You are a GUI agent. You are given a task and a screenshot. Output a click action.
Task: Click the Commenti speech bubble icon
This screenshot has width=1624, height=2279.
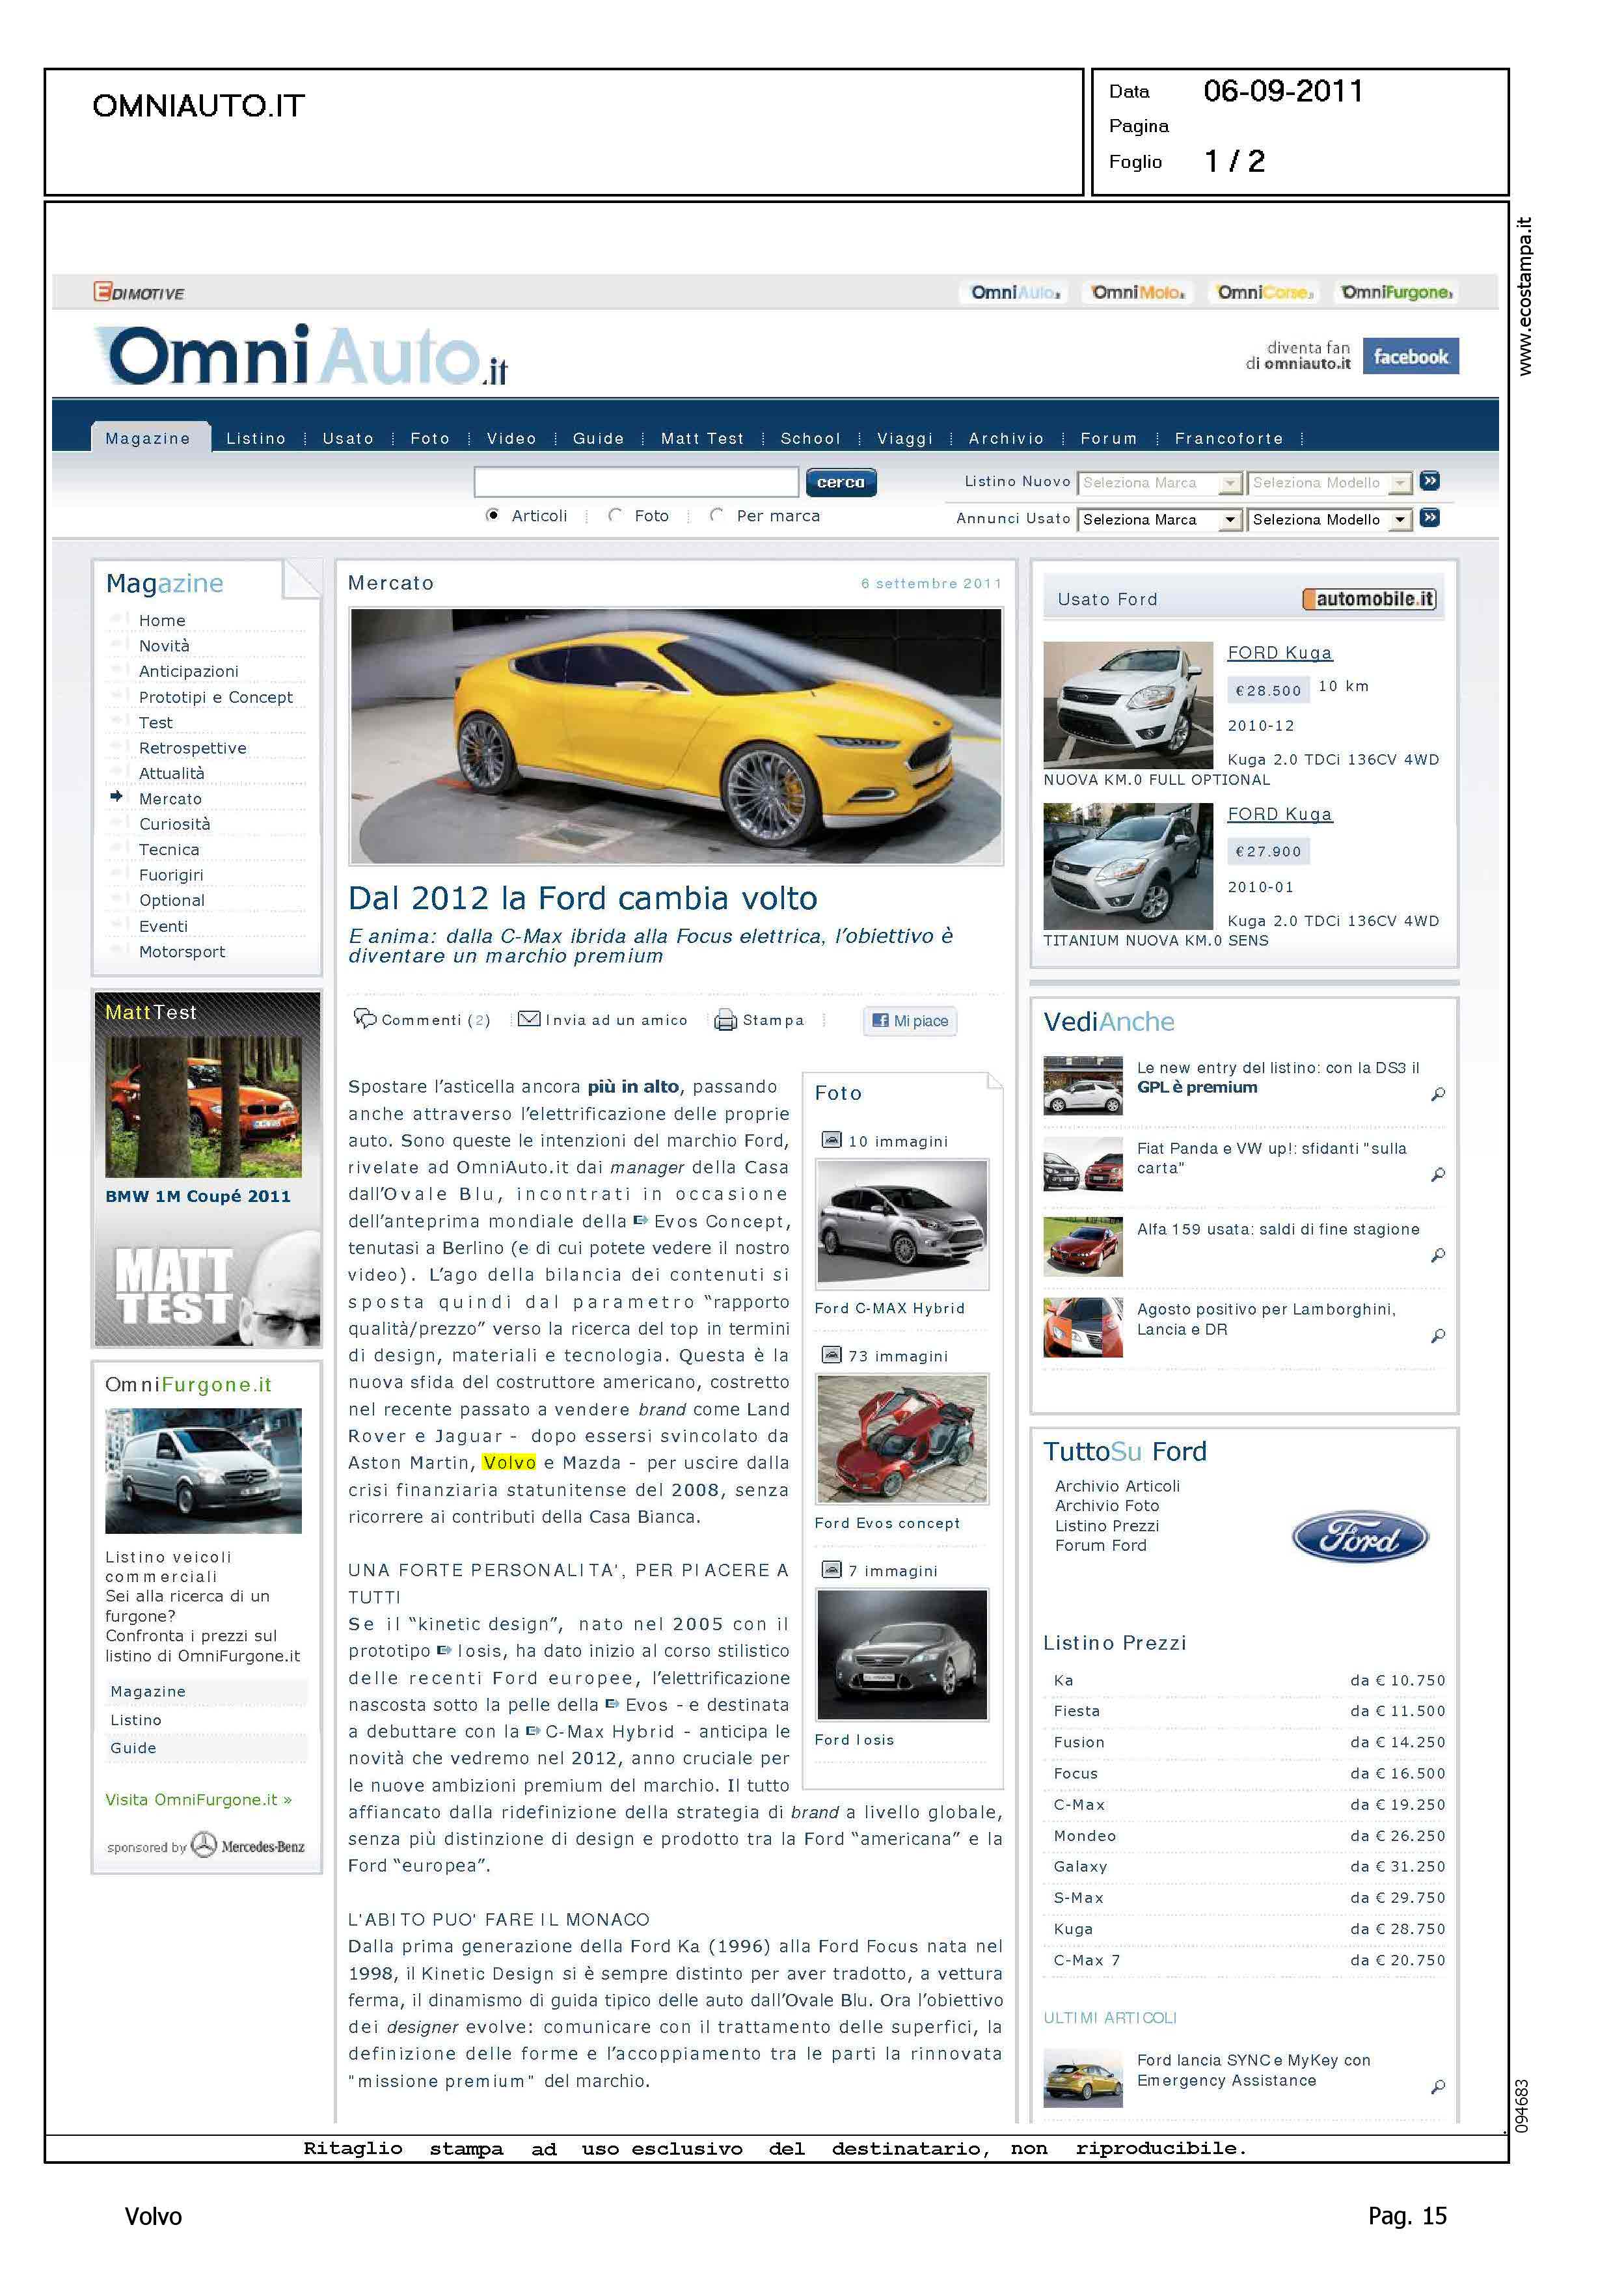tap(365, 1018)
